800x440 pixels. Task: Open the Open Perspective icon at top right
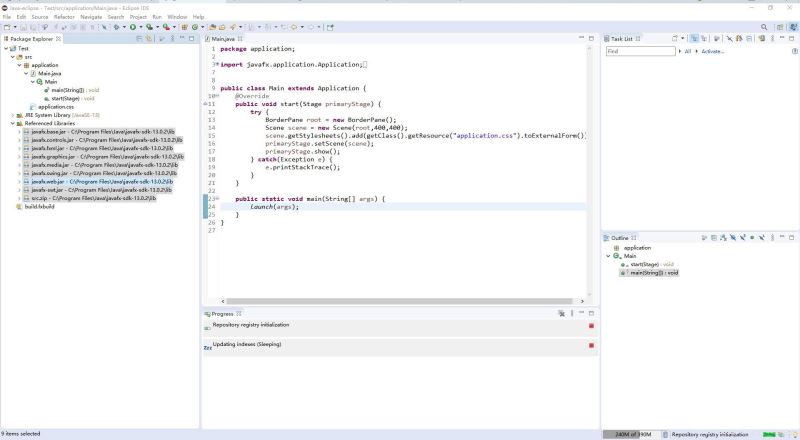pyautogui.click(x=779, y=27)
